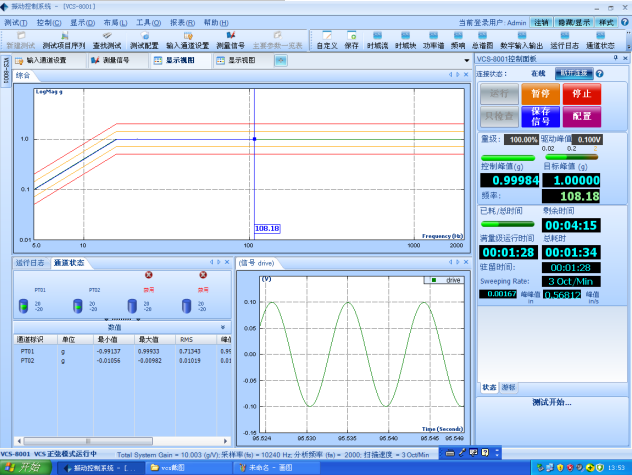Click the 量级 level progress bar
The width and height of the screenshot is (632, 475).
point(508,158)
